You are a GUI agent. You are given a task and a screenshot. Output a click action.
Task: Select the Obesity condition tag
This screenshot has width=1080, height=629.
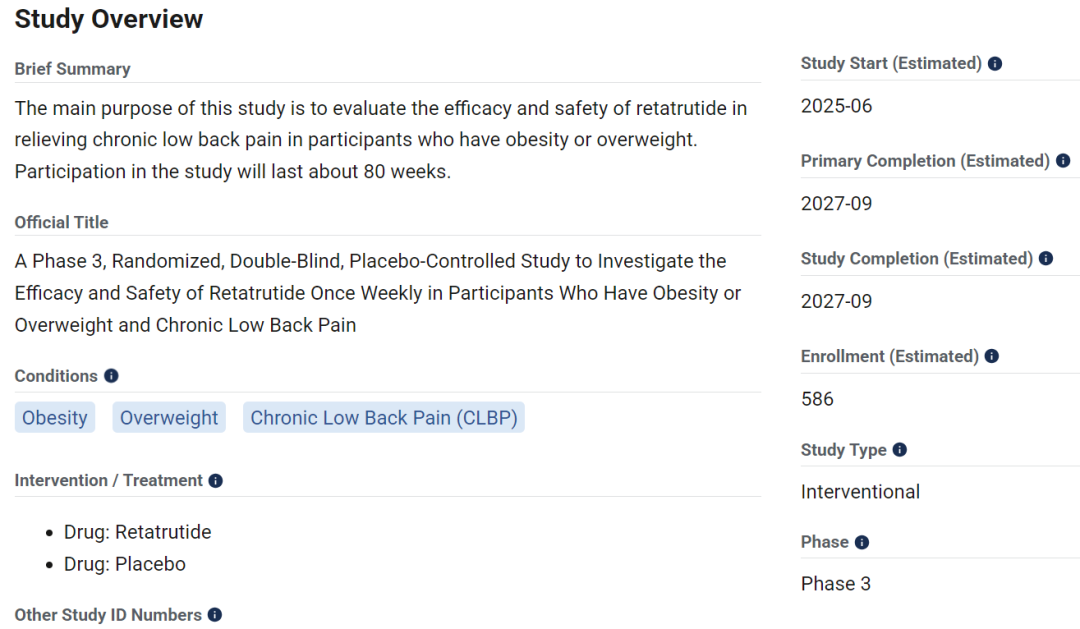click(x=55, y=417)
